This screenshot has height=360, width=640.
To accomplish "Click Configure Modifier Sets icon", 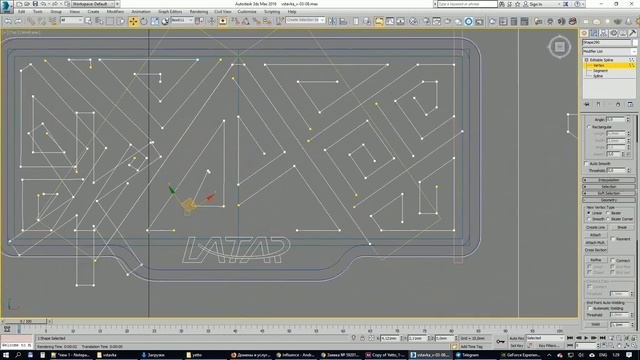I will [x=630, y=104].
